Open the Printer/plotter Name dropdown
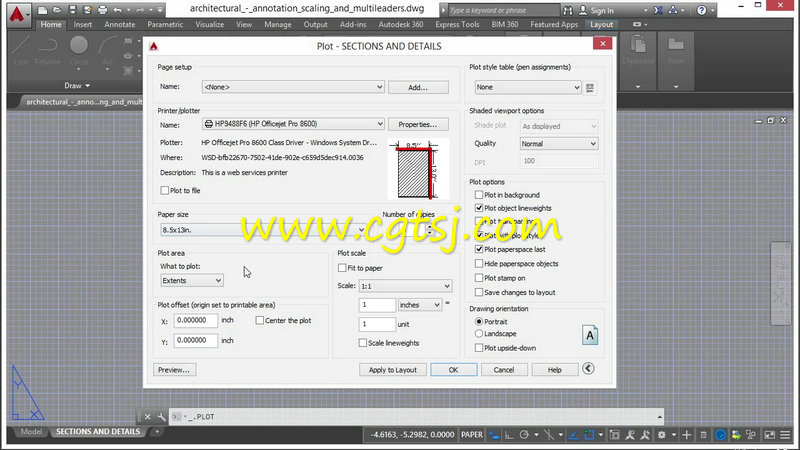 [x=293, y=124]
